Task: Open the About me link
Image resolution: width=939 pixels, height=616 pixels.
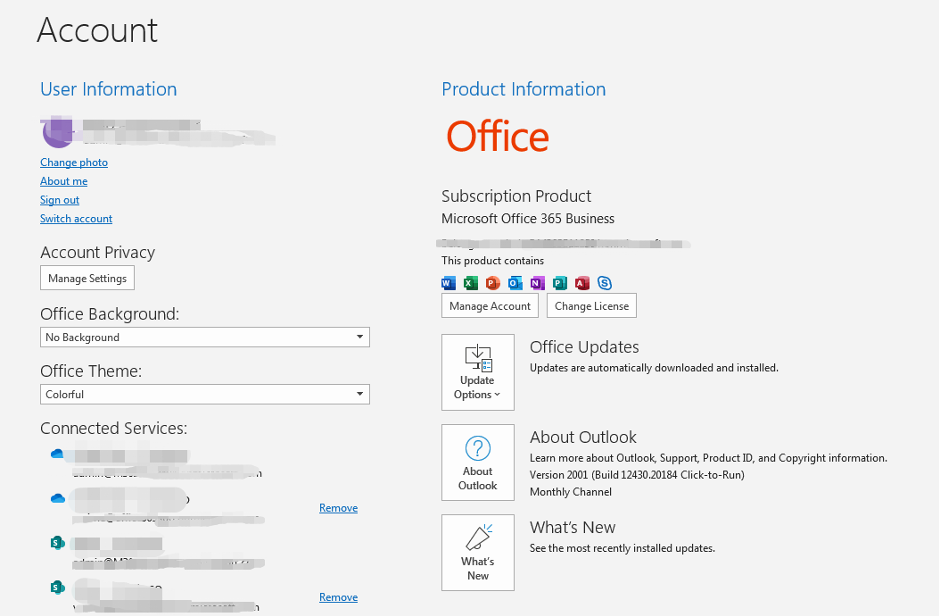Action: click(x=64, y=181)
